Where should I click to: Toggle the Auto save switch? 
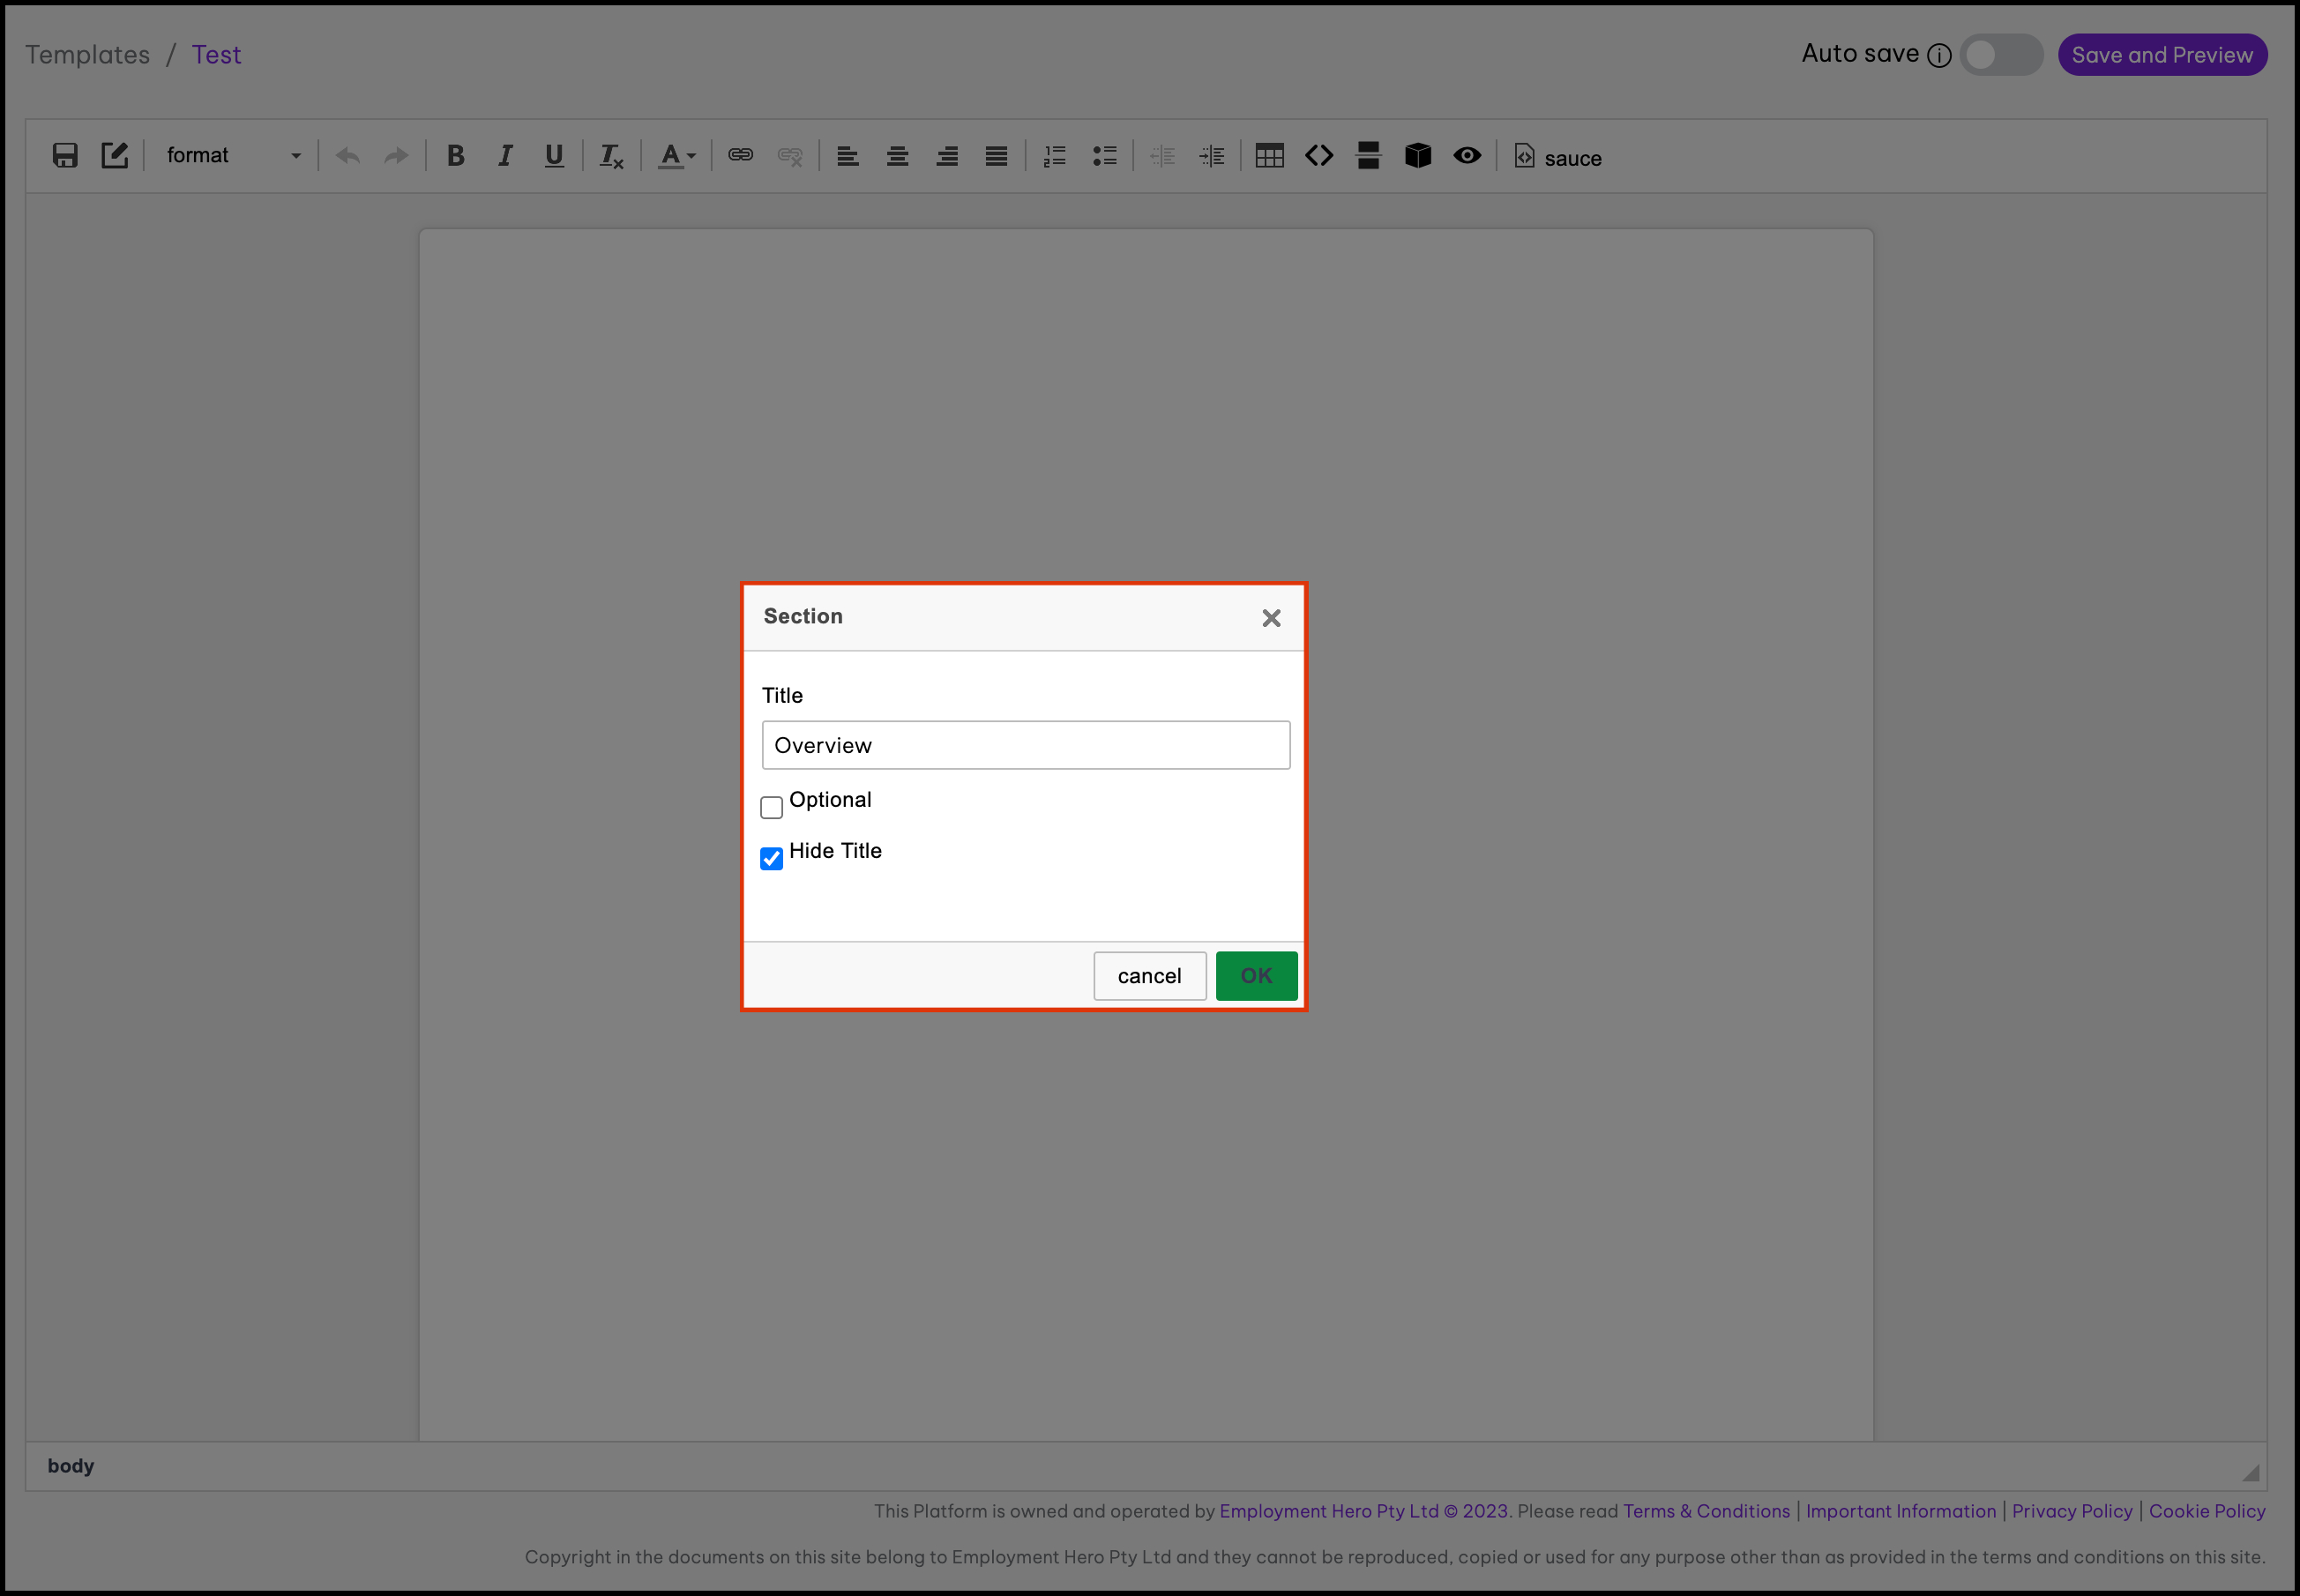coord(2000,54)
